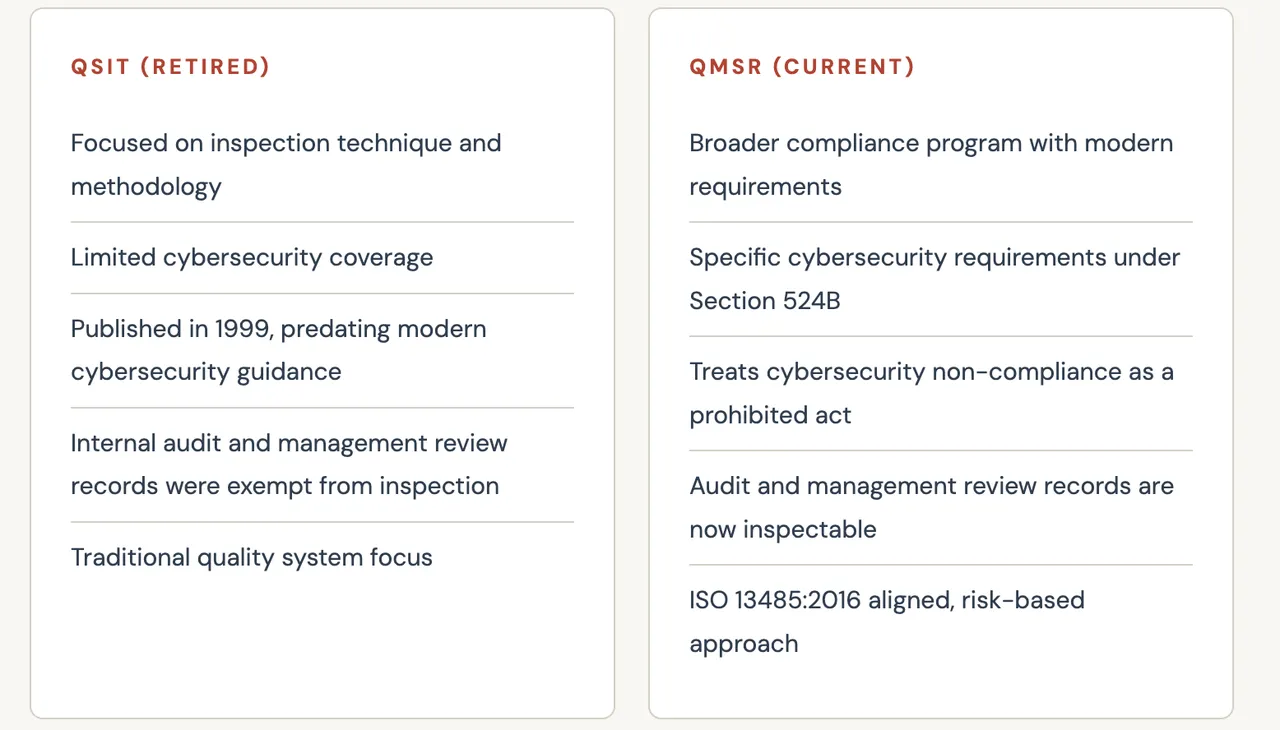This screenshot has width=1280, height=730.
Task: Select 'Focused on inspection technique and methodology' text
Action: pyautogui.click(x=286, y=165)
